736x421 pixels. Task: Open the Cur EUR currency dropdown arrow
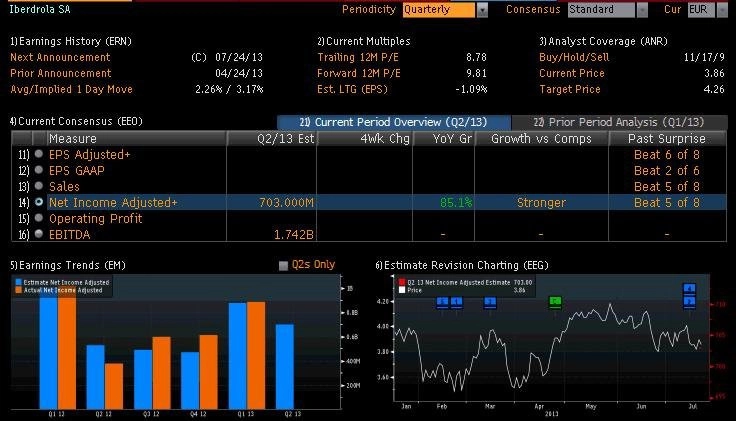pos(722,10)
